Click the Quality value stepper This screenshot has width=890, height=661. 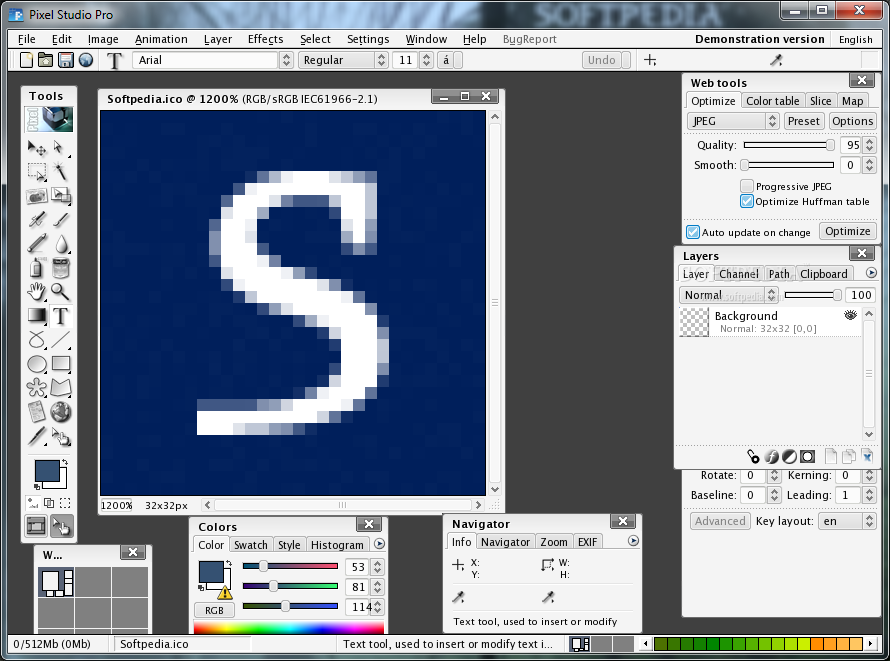(x=870, y=145)
